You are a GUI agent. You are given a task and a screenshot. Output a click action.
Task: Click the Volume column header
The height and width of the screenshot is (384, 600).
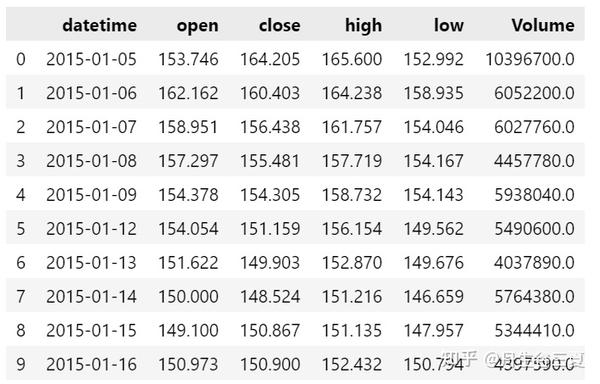543,26
